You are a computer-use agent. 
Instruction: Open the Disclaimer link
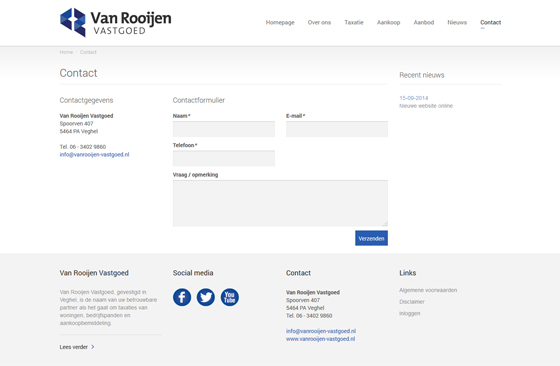412,302
